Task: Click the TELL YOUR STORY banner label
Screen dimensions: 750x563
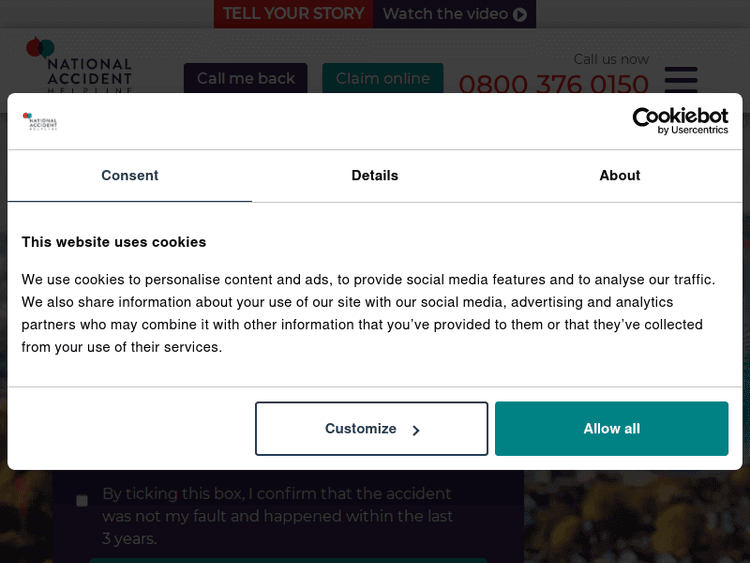Action: pyautogui.click(x=293, y=14)
